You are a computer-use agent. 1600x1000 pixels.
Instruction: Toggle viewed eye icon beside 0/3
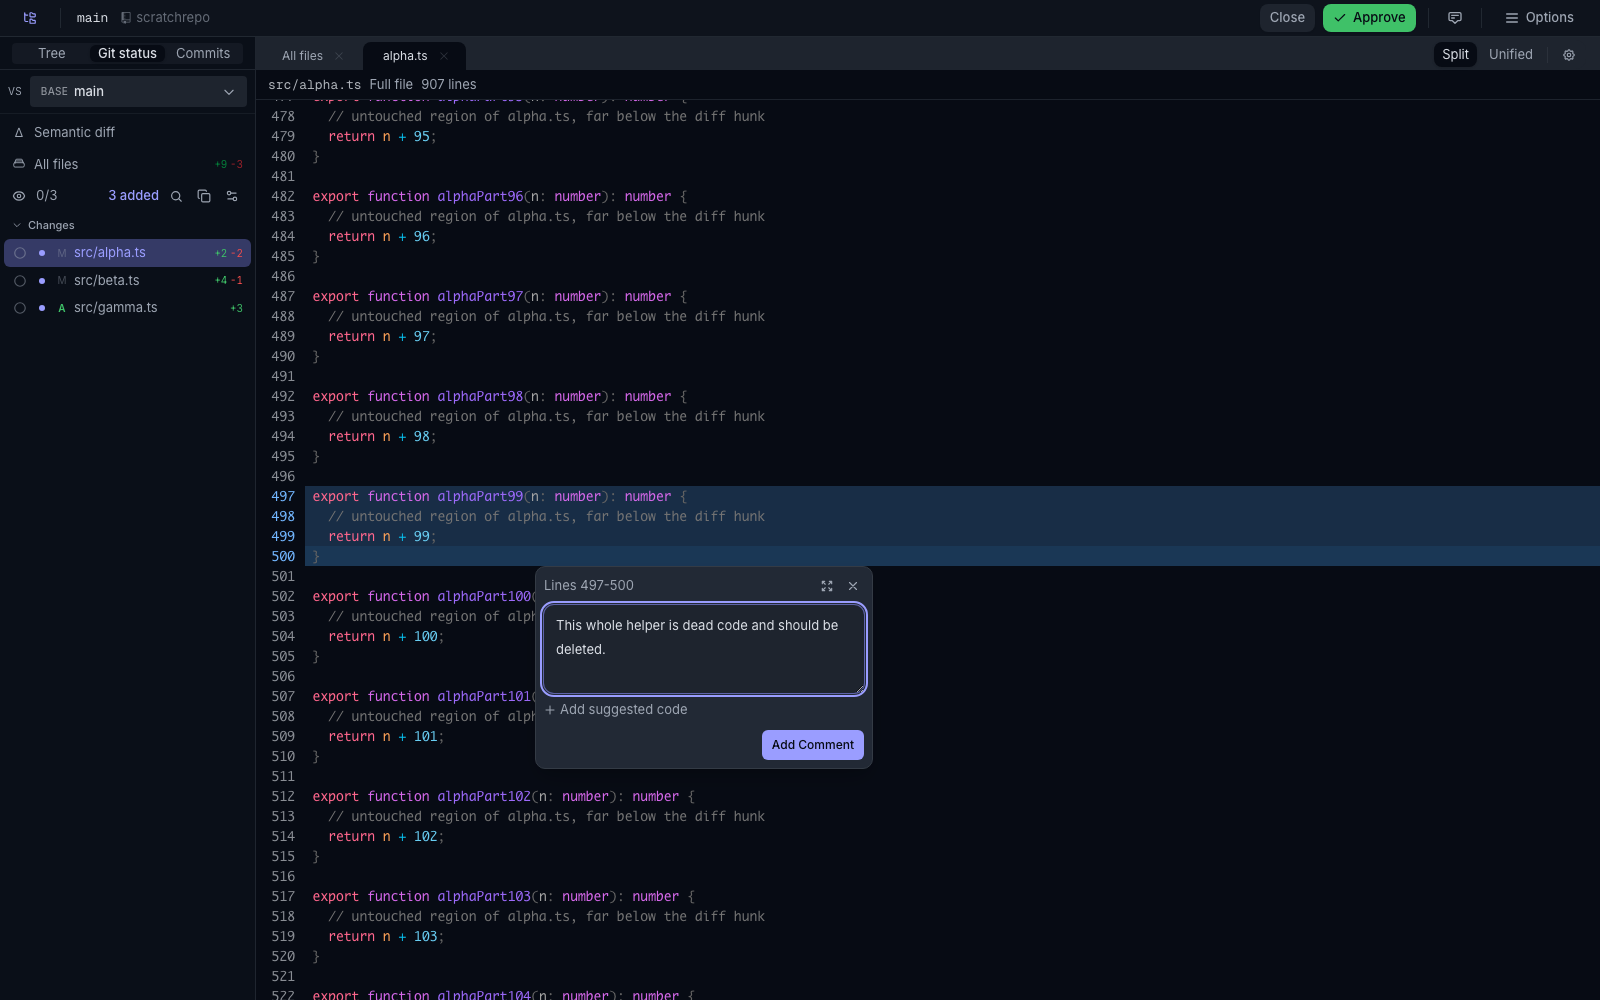(x=19, y=196)
